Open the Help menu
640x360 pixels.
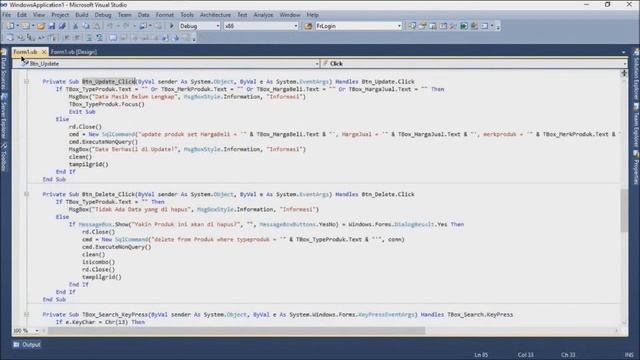coord(312,15)
